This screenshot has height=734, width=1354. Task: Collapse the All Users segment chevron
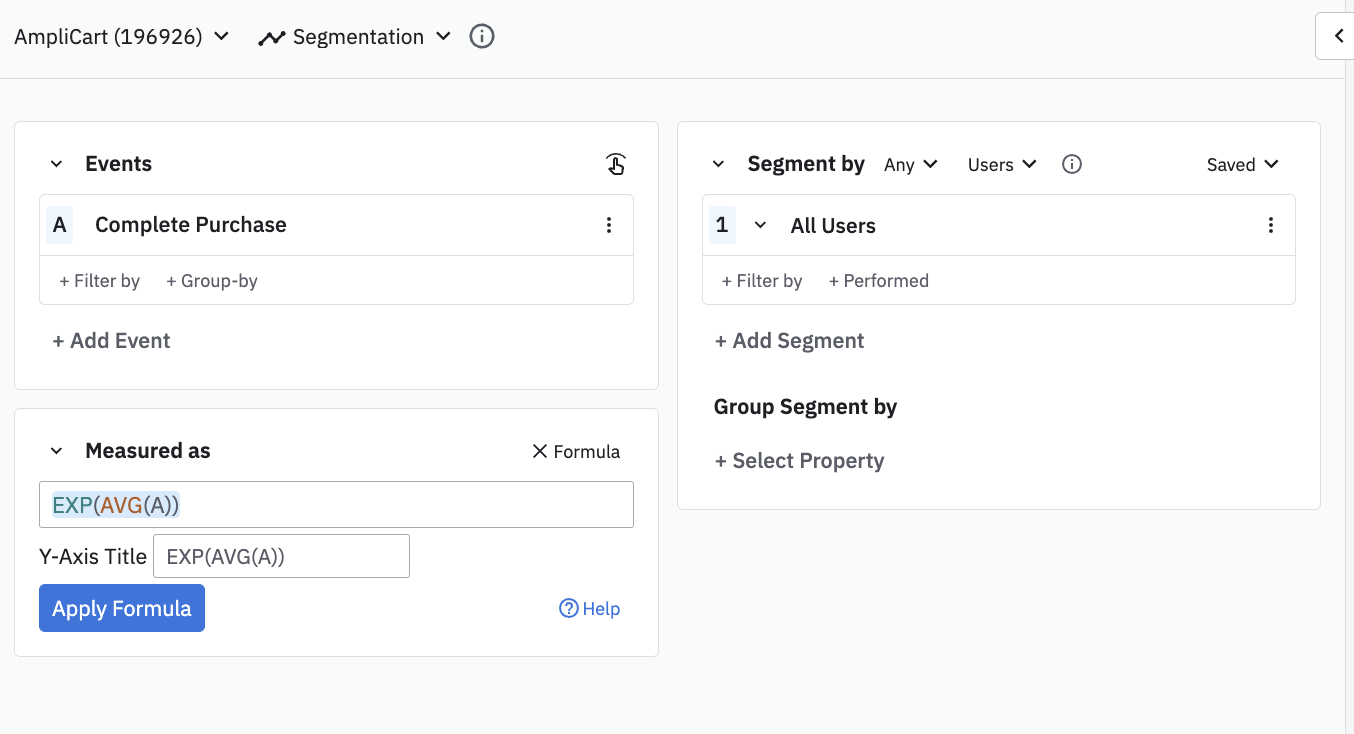760,225
